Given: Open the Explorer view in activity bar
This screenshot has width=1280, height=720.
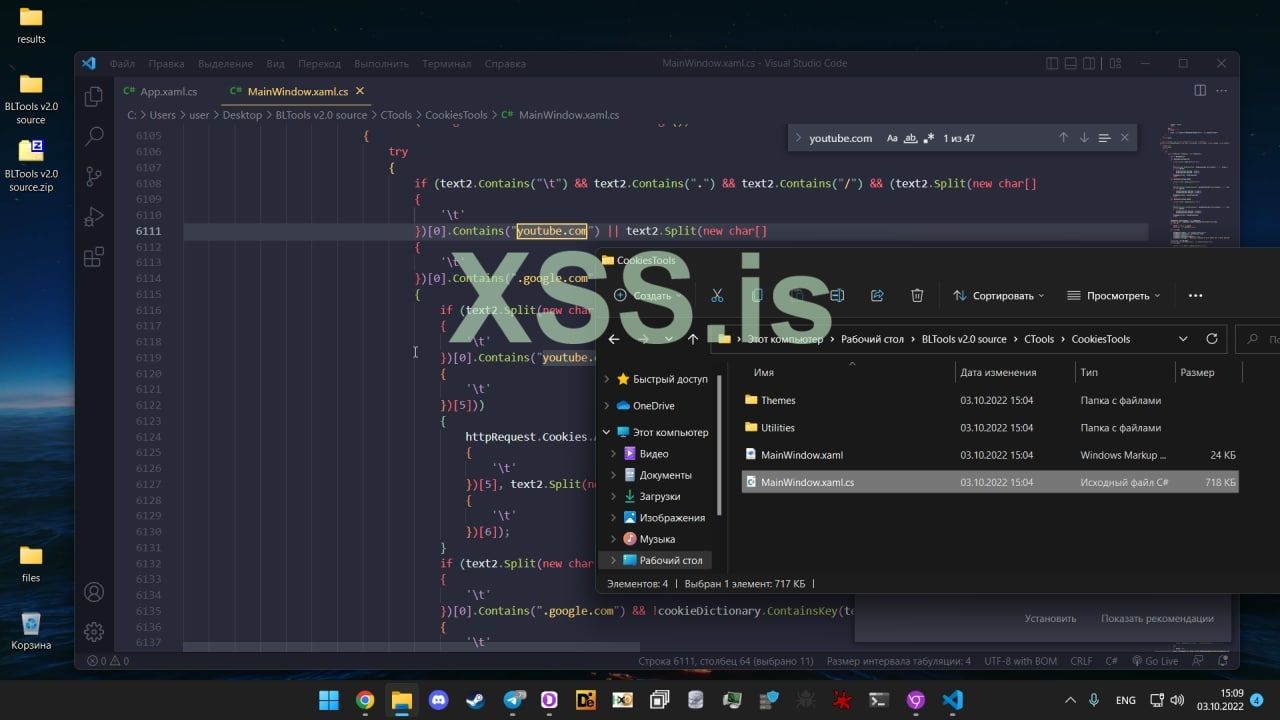Looking at the screenshot, I should pyautogui.click(x=94, y=96).
